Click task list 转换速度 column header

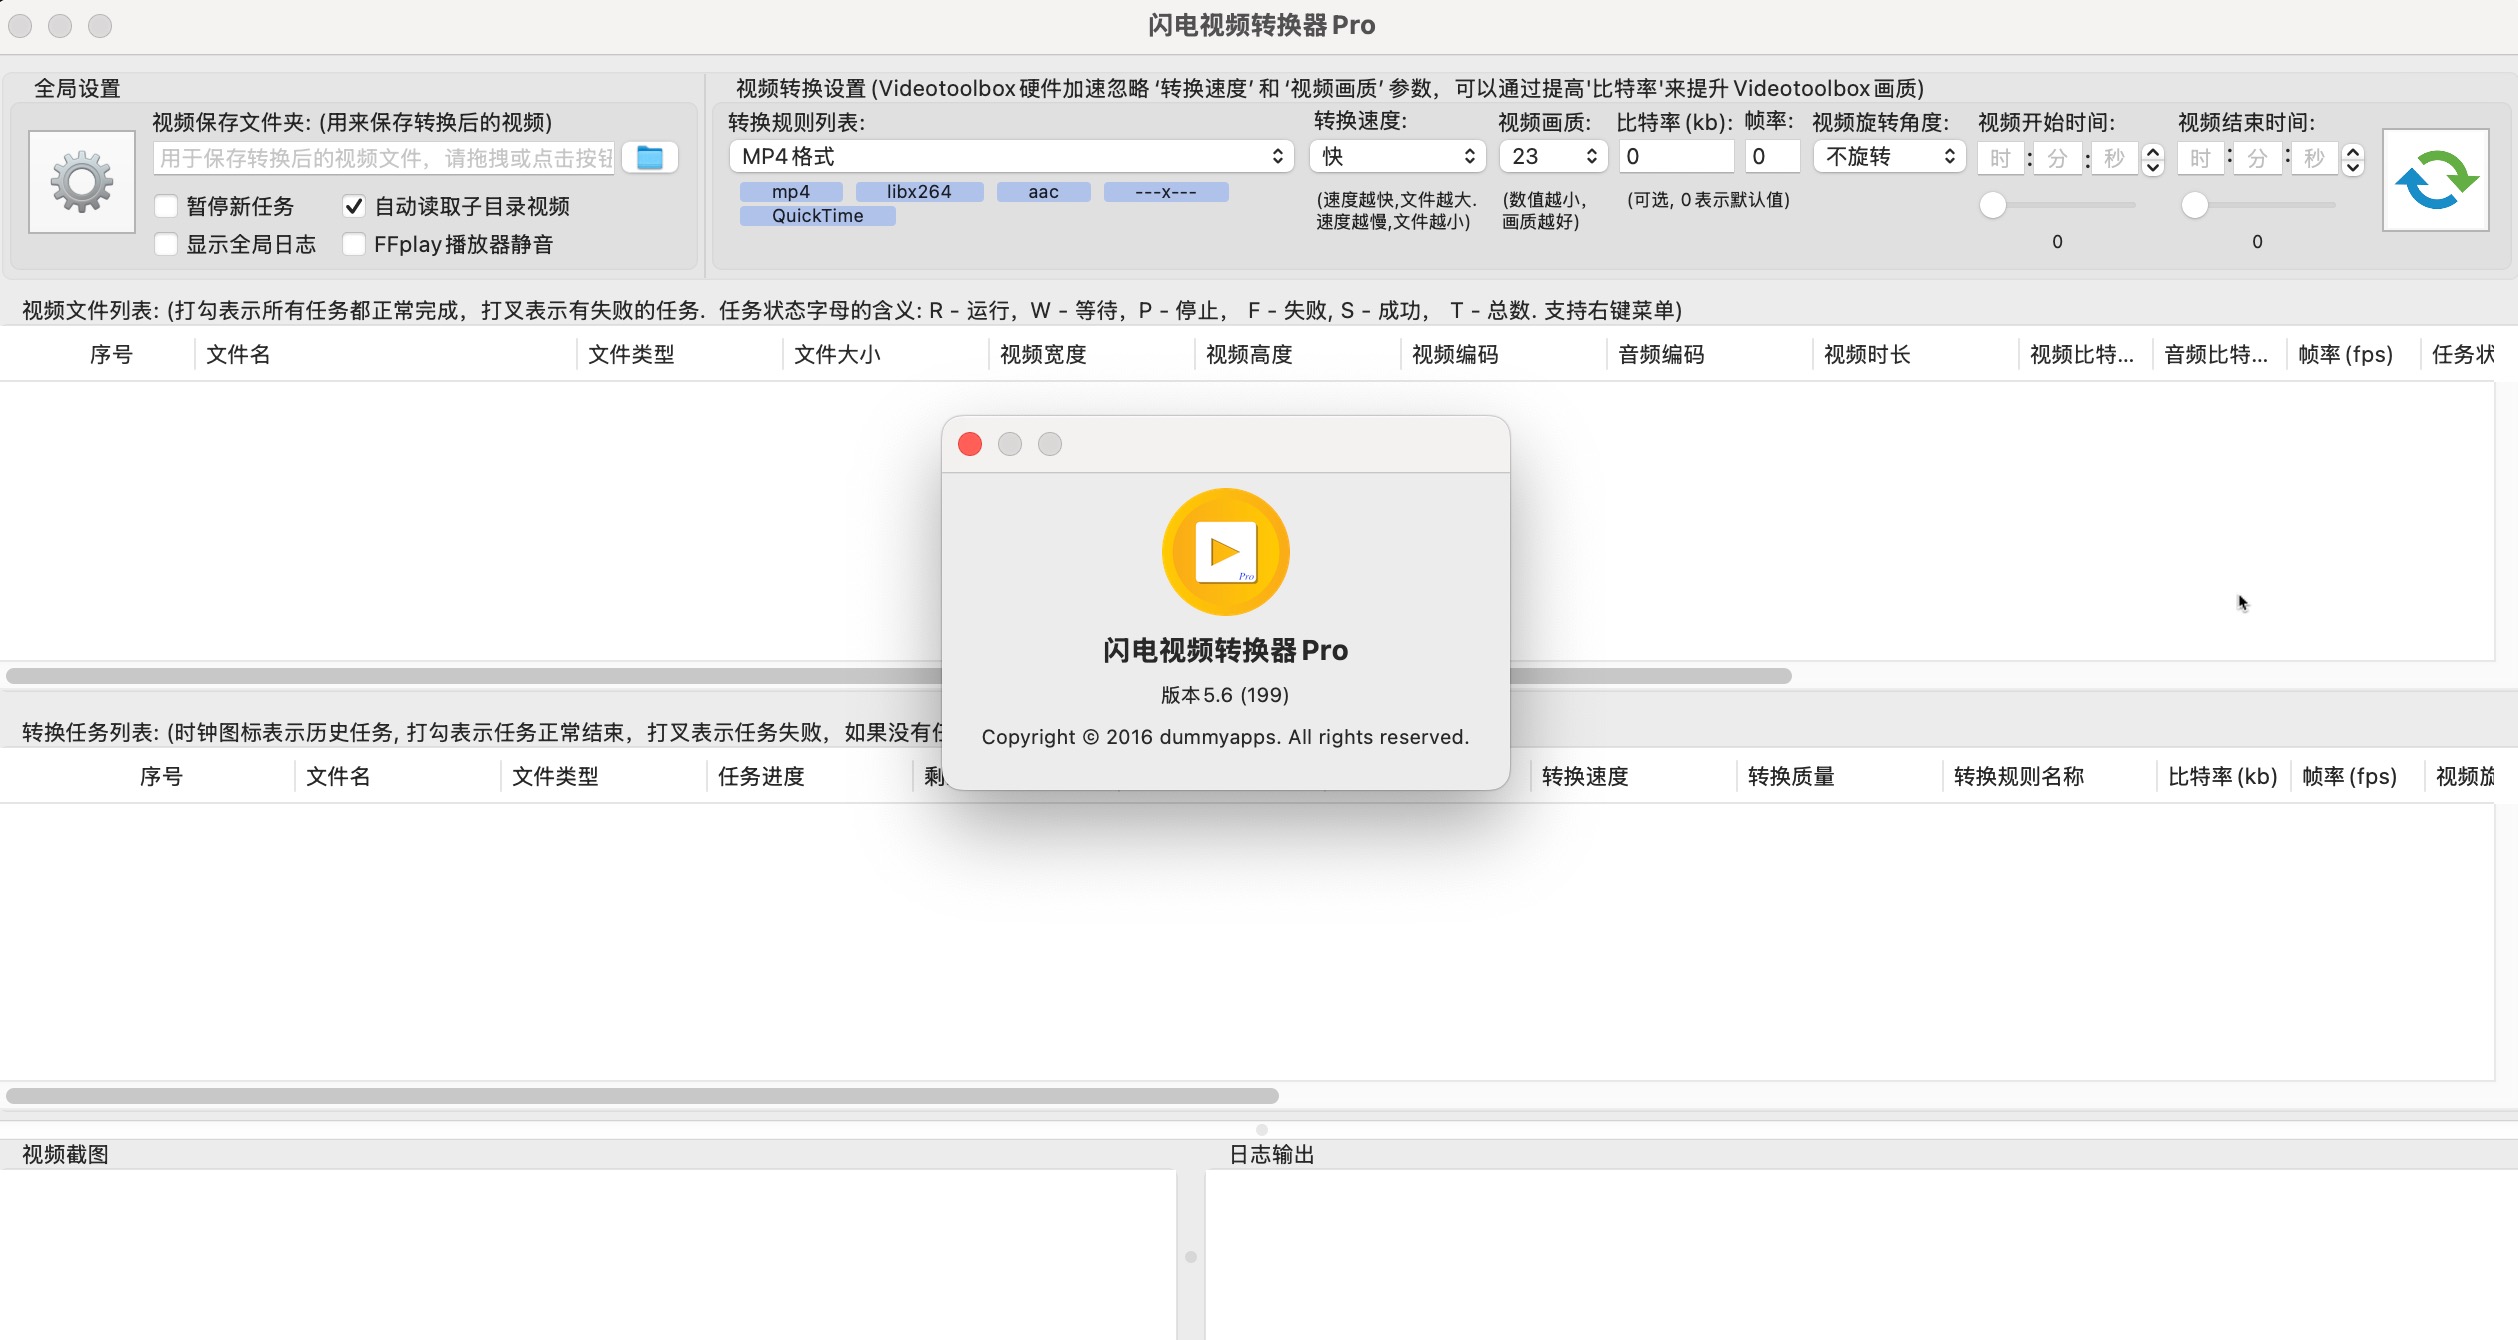point(1633,776)
